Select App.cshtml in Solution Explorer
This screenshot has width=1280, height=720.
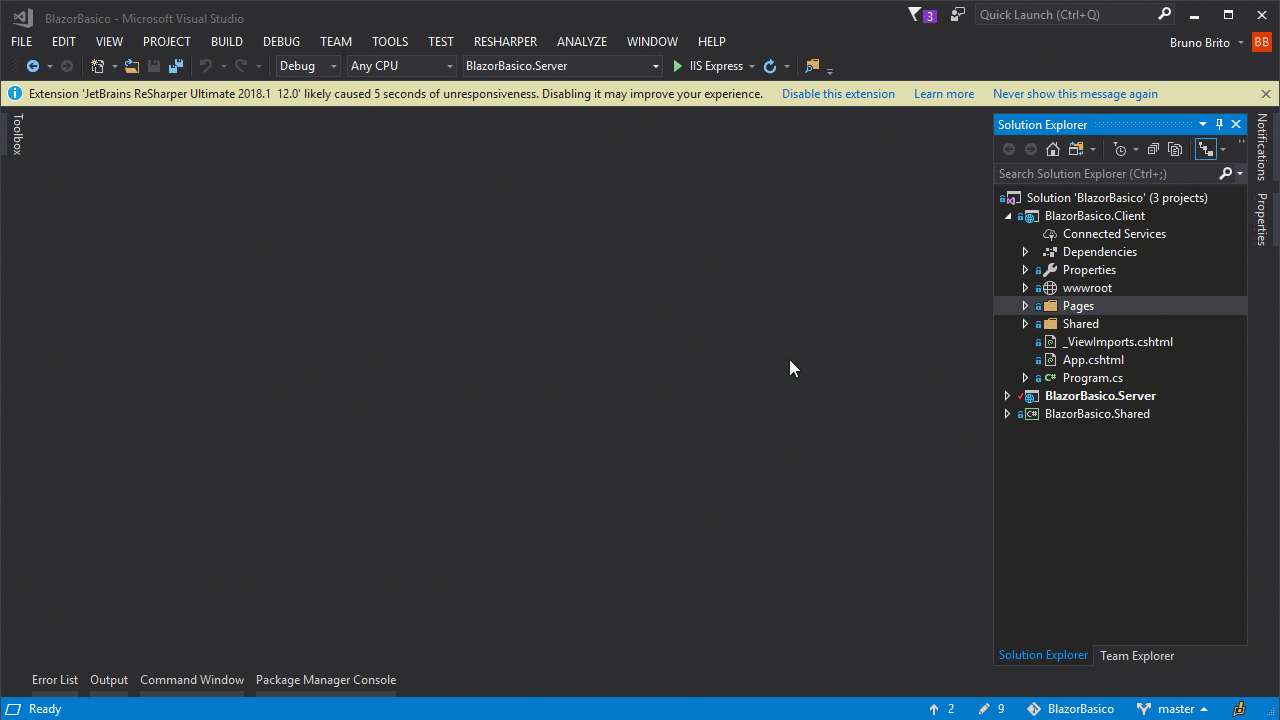[x=1093, y=360]
